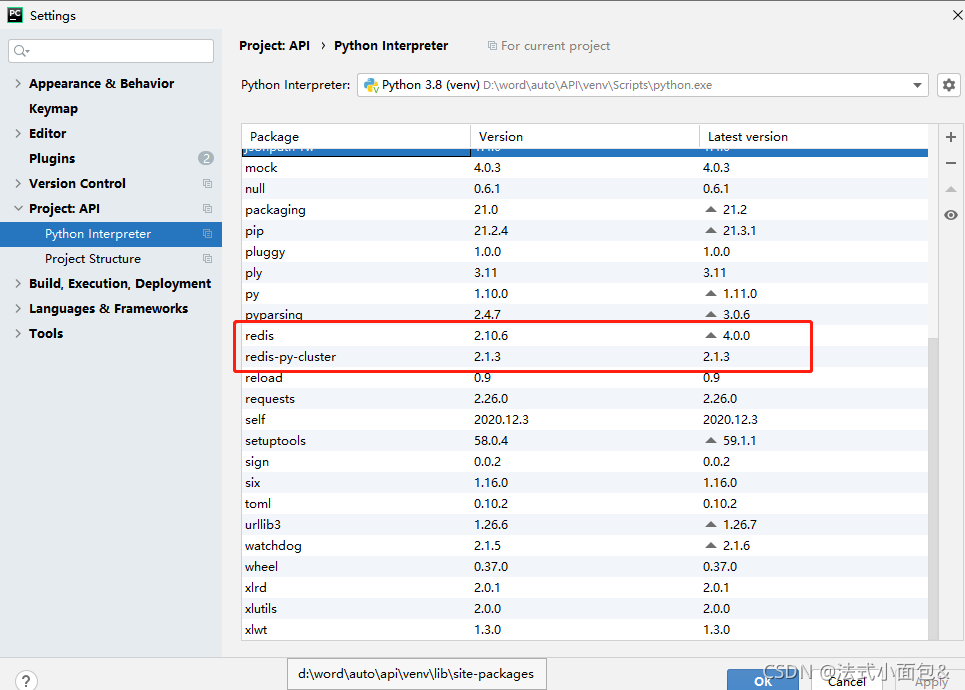Select Python Interpreter in settings tree
965x690 pixels.
[111, 234]
